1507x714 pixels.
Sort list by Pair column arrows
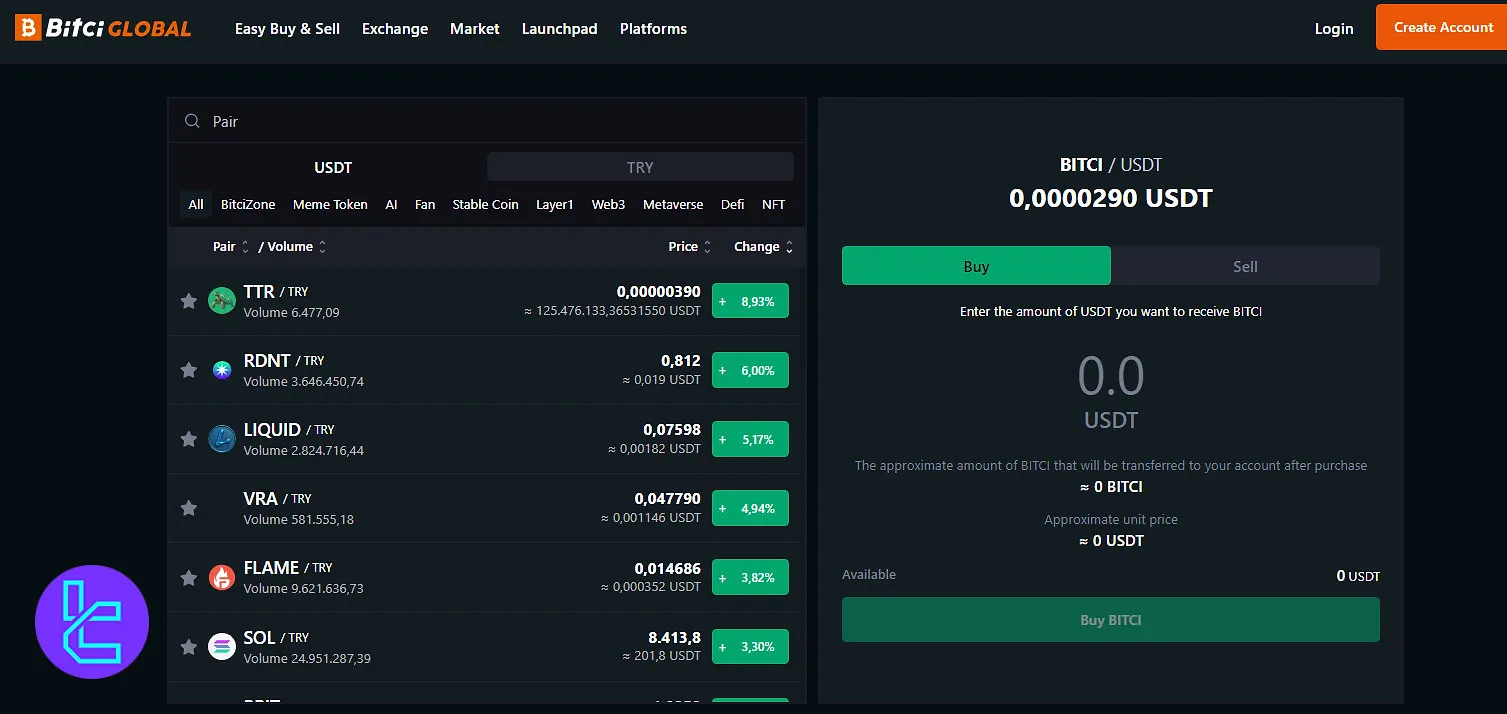(245, 247)
